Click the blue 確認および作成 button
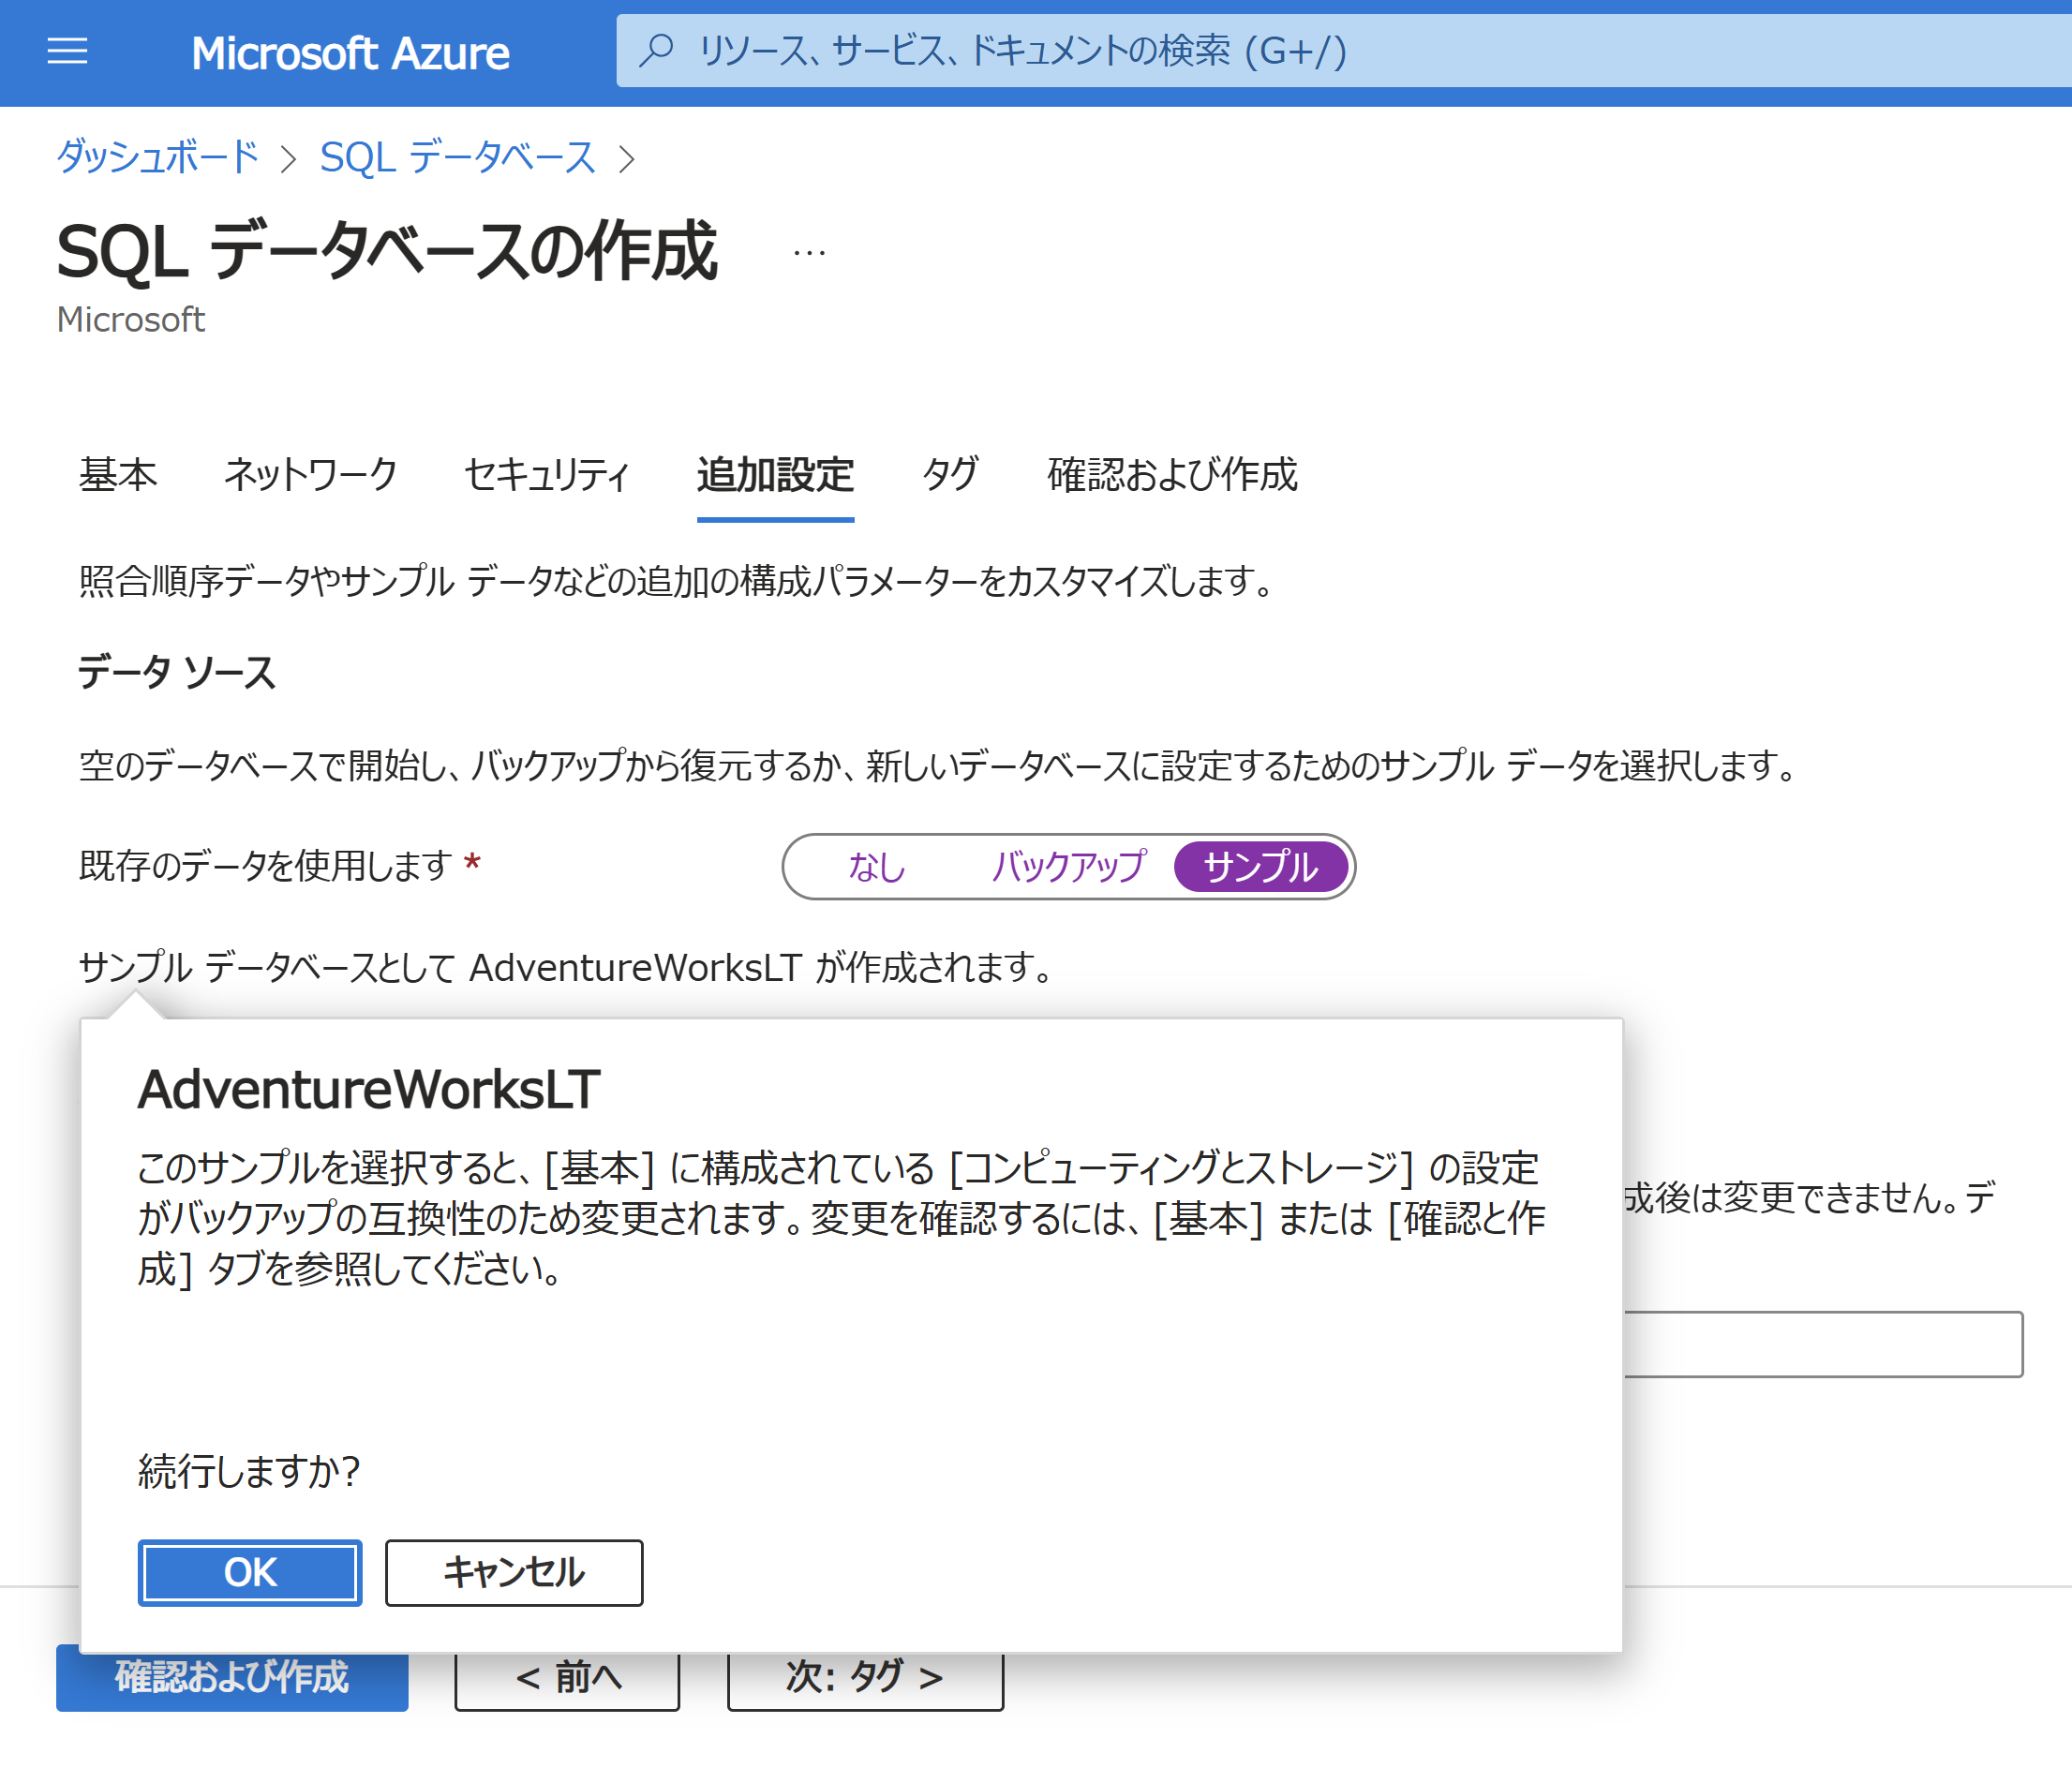This screenshot has width=2072, height=1768. tap(232, 1679)
